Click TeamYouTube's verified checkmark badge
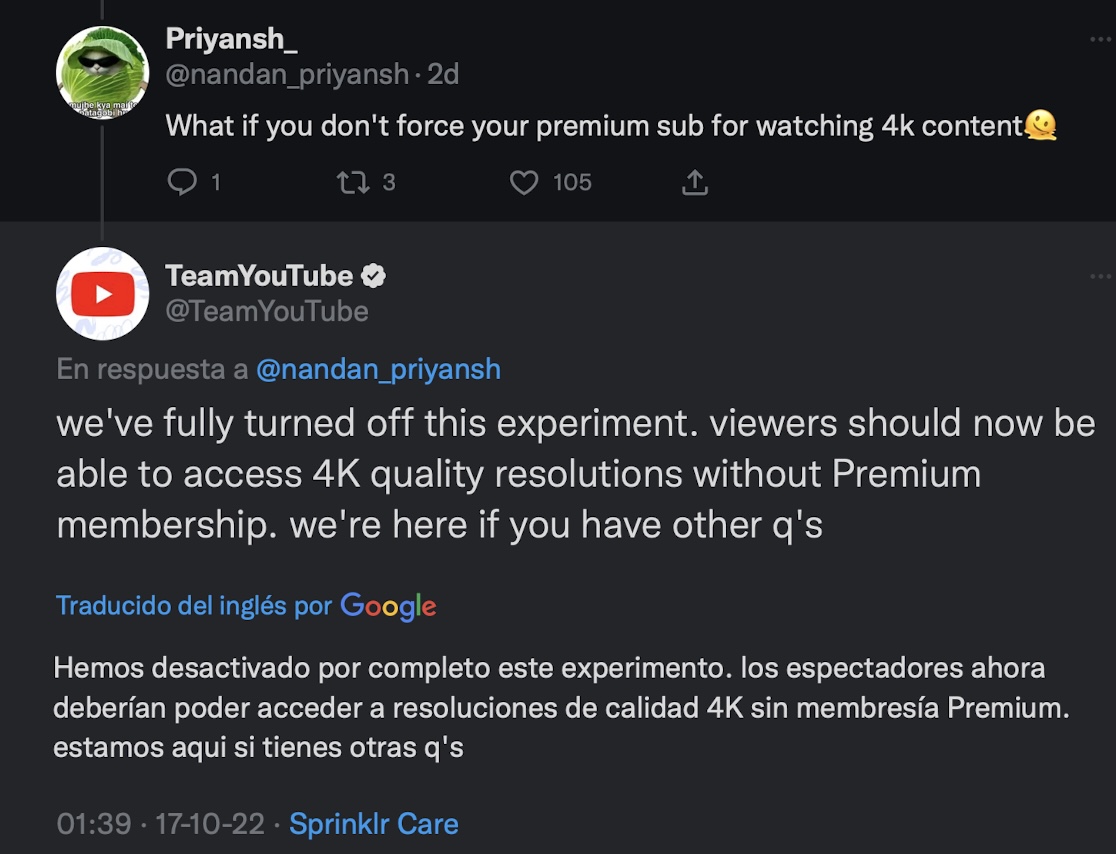 pos(374,275)
